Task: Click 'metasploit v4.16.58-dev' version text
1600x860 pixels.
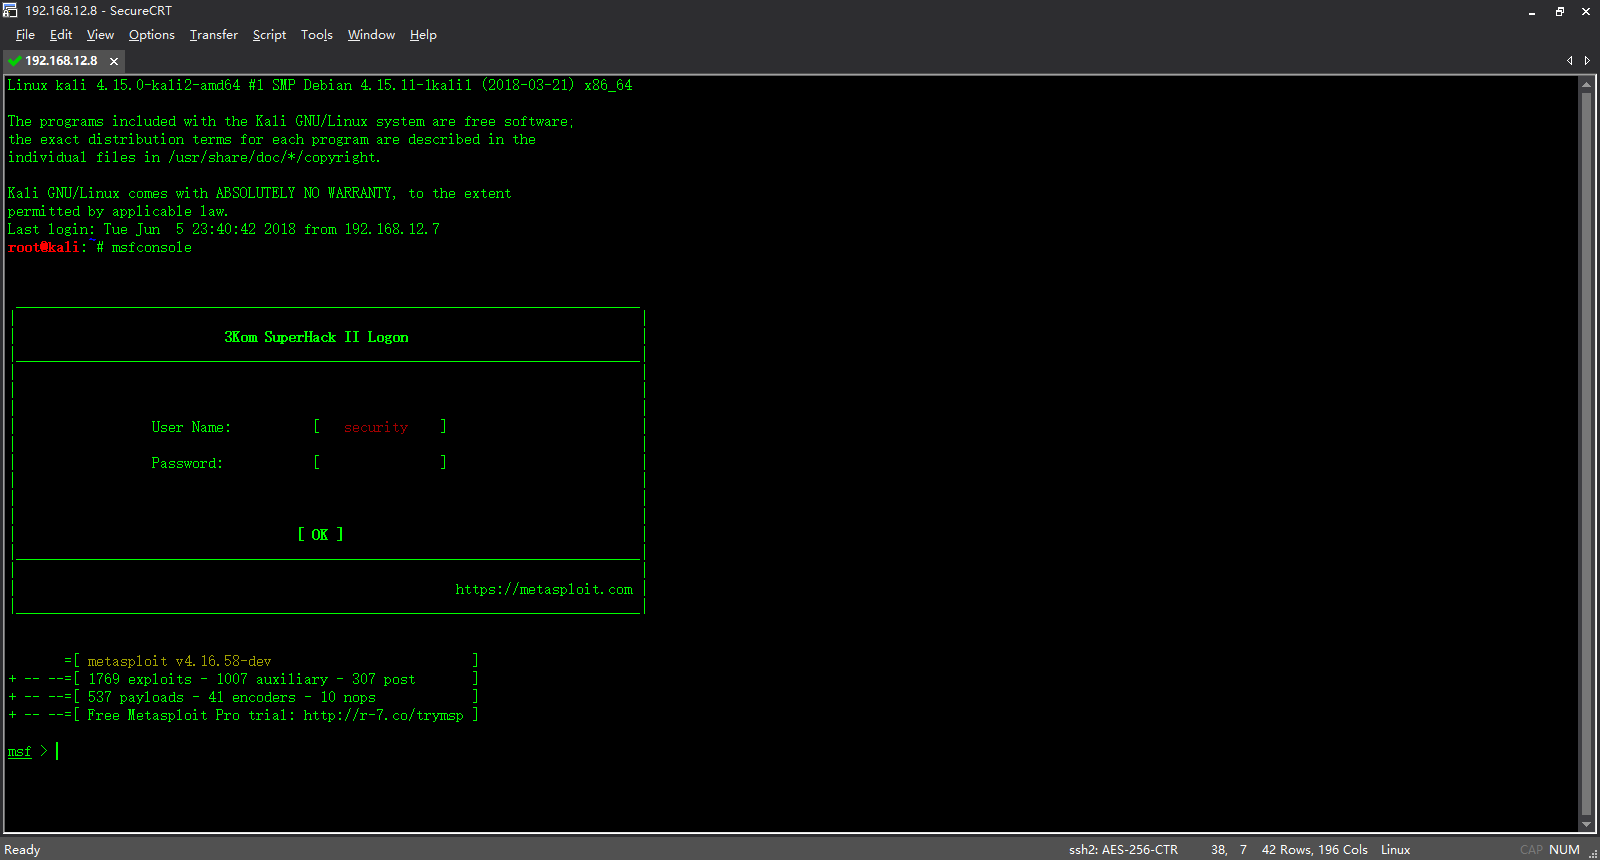Action: (179, 661)
